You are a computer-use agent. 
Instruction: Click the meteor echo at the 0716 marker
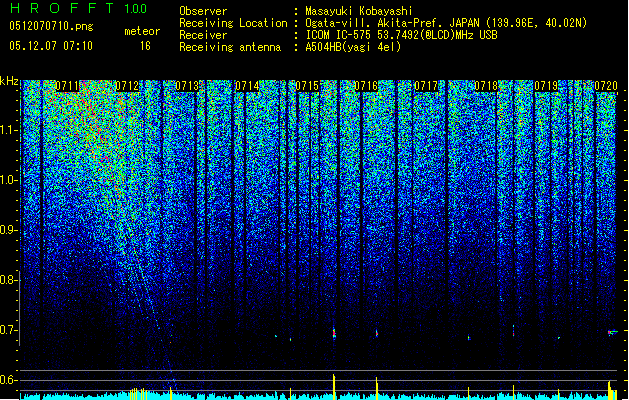click(377, 333)
